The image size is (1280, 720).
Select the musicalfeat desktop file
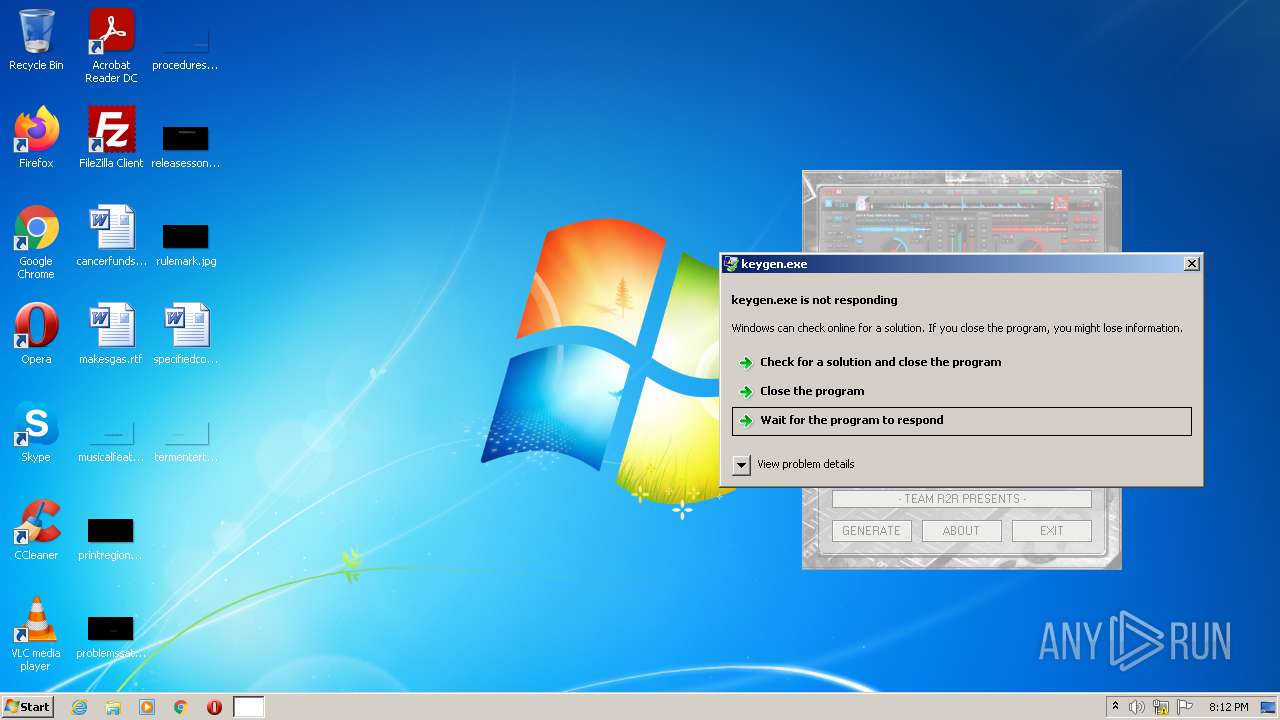point(111,440)
